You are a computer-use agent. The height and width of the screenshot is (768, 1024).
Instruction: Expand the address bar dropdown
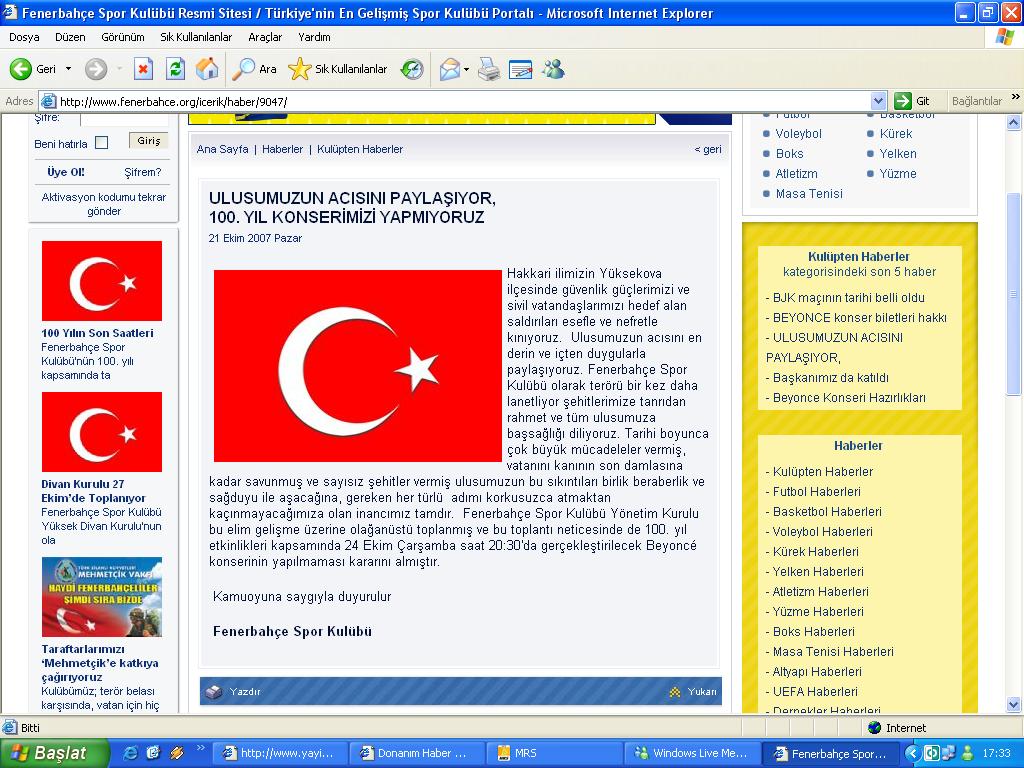click(x=878, y=101)
